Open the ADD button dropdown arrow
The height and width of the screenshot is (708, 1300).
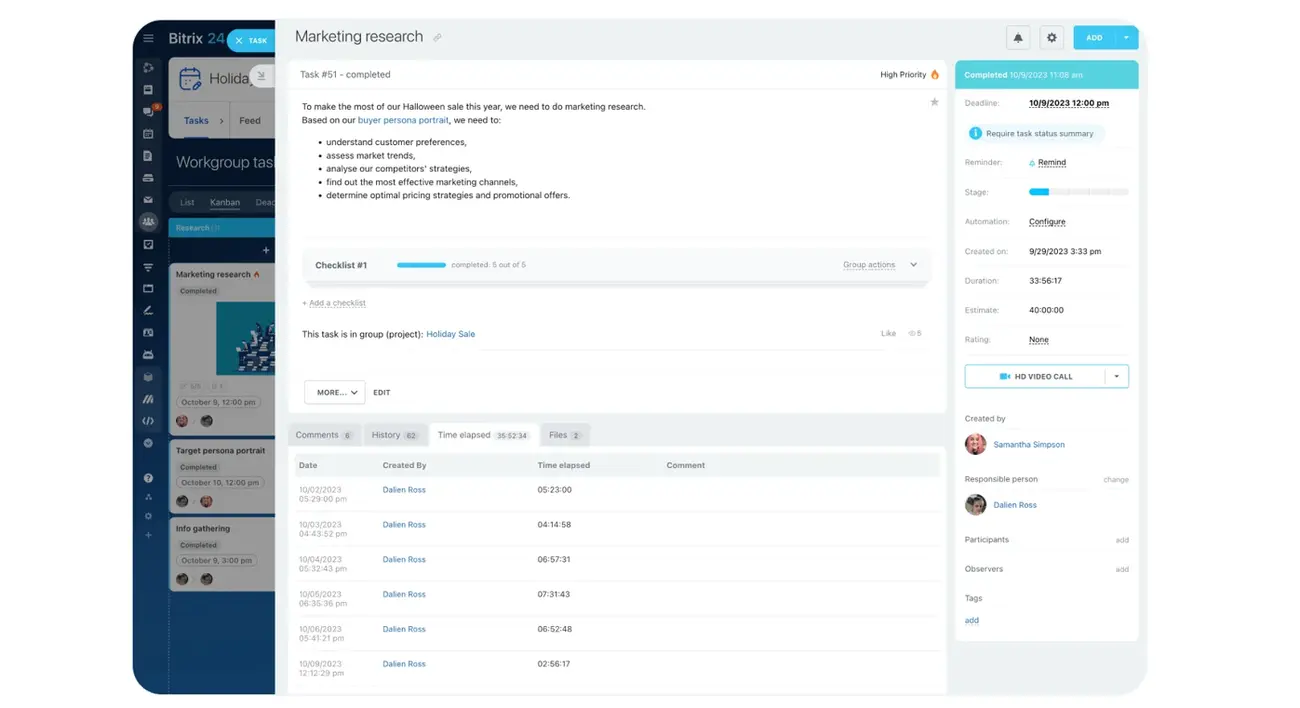tap(1126, 38)
